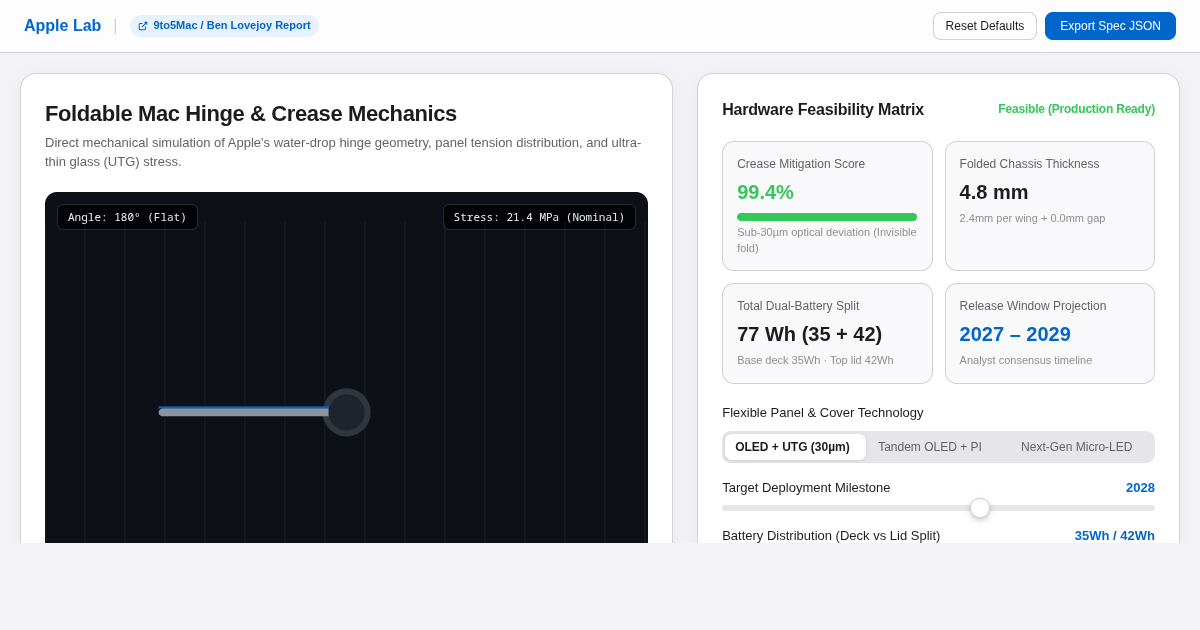Click the 99.4% crease score value
Screen dimensions: 1200x630
[x=765, y=192]
